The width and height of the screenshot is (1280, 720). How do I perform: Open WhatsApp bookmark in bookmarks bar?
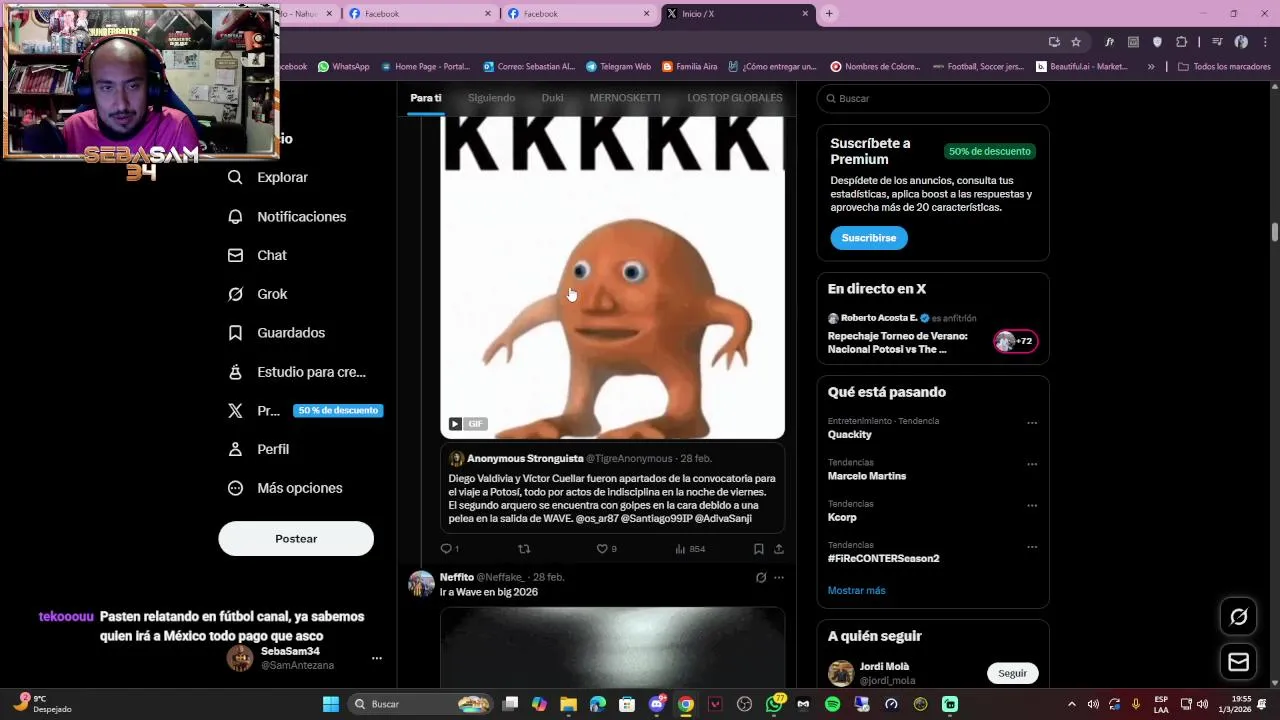[343, 67]
